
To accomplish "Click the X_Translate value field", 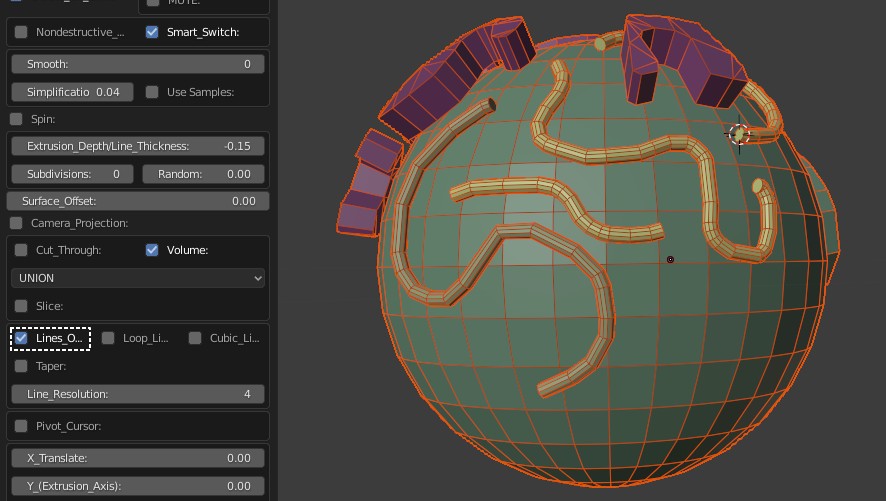I will 138,458.
